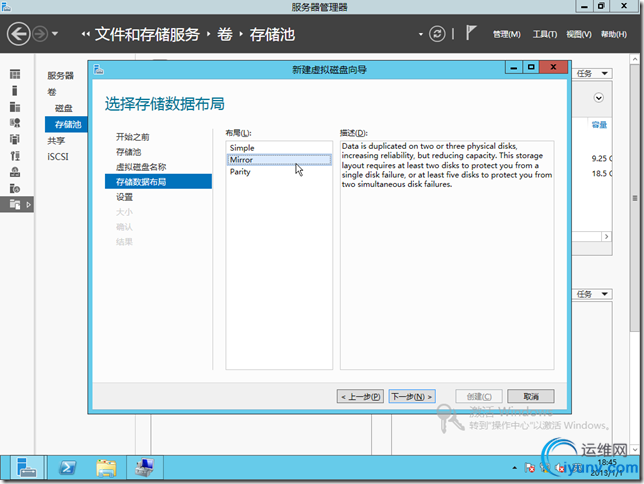Open the Local Server icon in left sidebar
Screen dimensions: 644x484
point(15,91)
